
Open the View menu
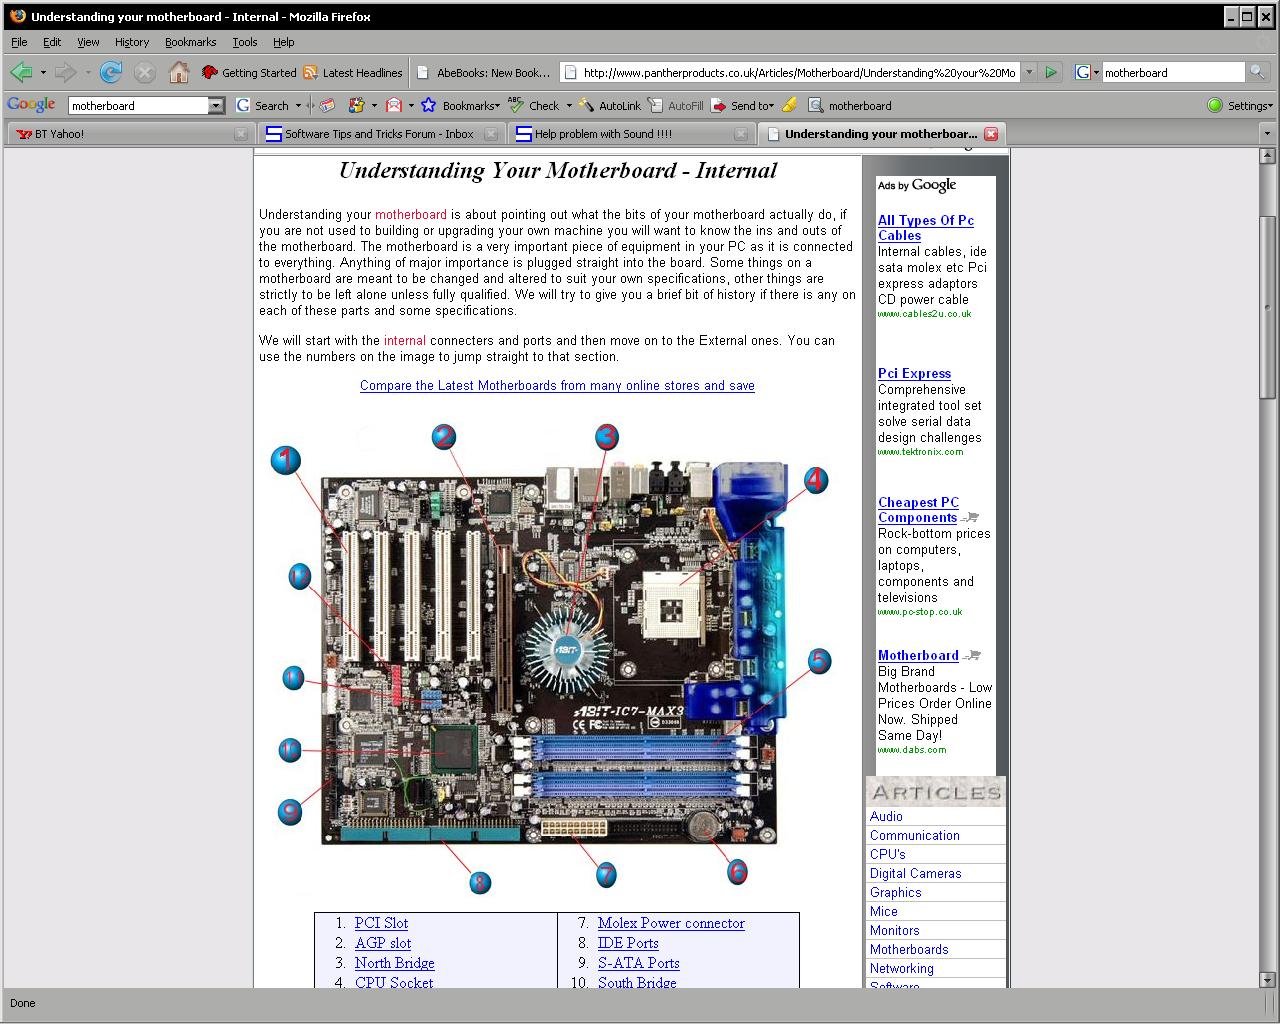coord(88,42)
